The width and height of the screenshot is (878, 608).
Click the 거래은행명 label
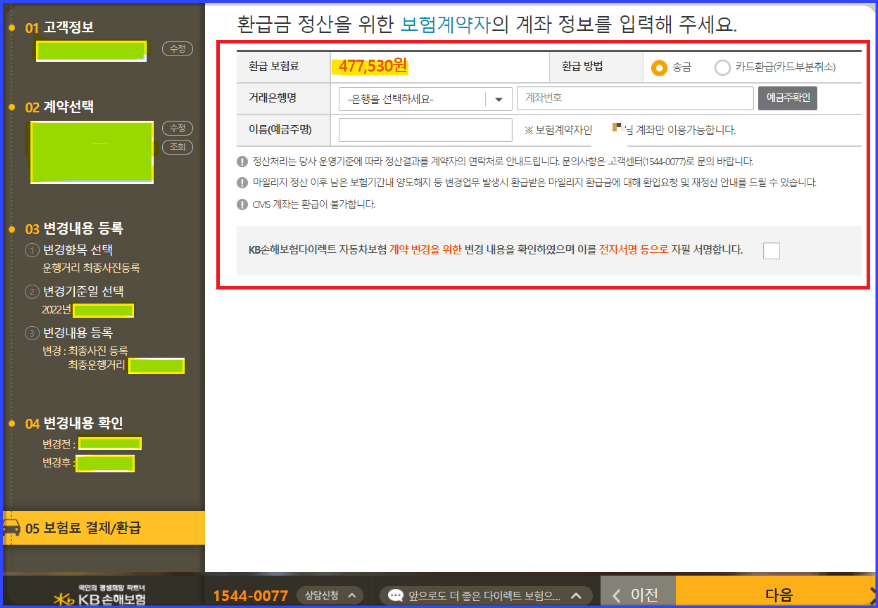[x=273, y=98]
